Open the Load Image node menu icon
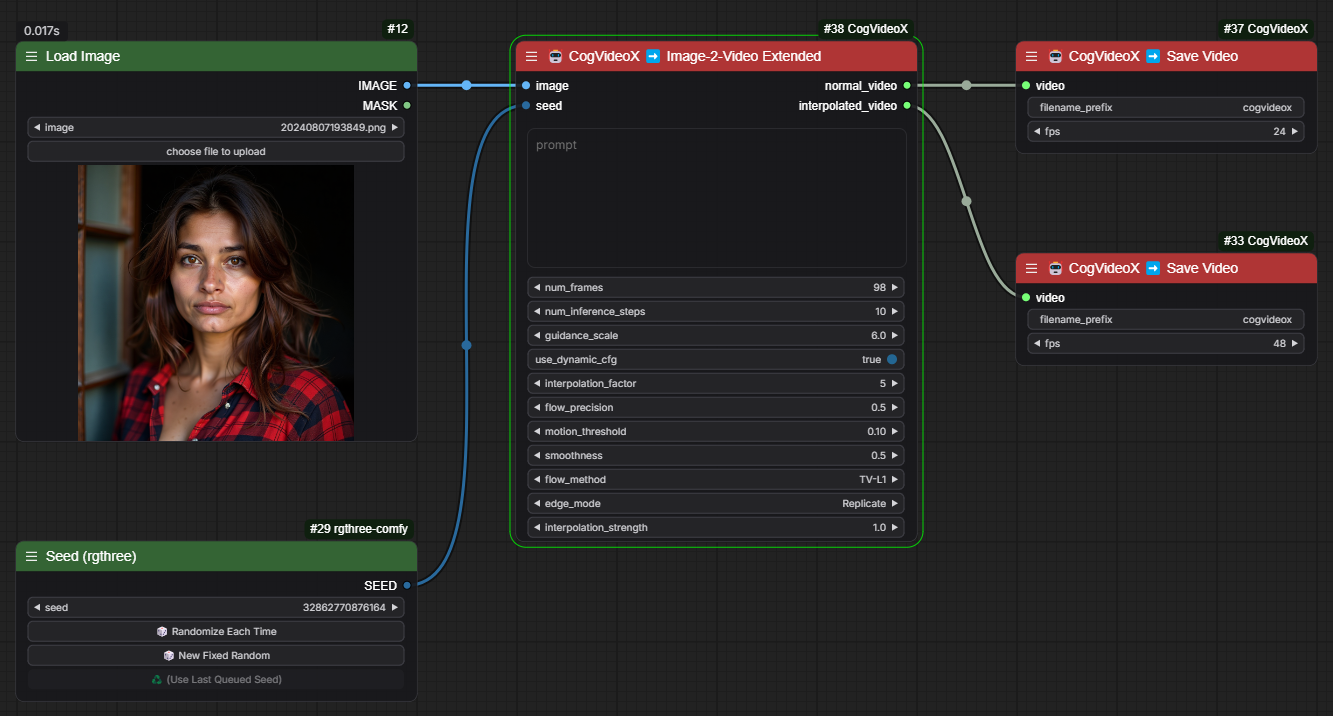The image size is (1333, 716). point(31,56)
